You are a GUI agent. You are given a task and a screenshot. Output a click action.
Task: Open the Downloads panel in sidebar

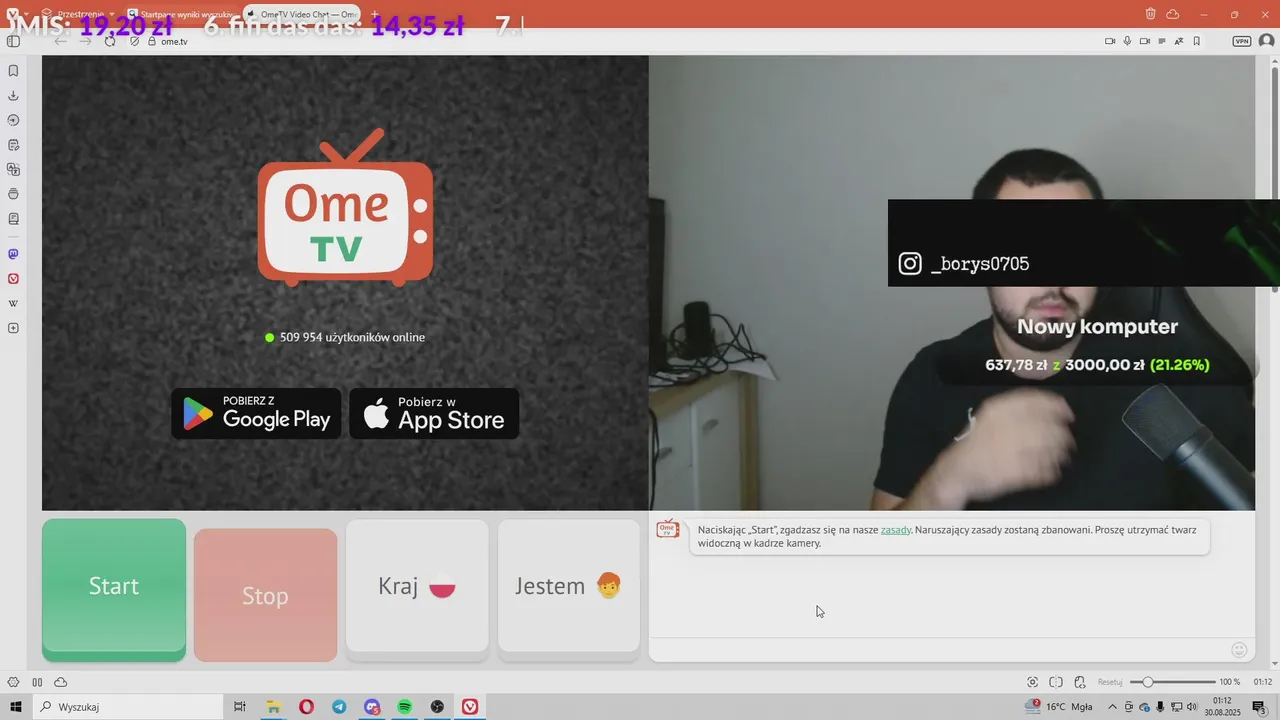13,96
